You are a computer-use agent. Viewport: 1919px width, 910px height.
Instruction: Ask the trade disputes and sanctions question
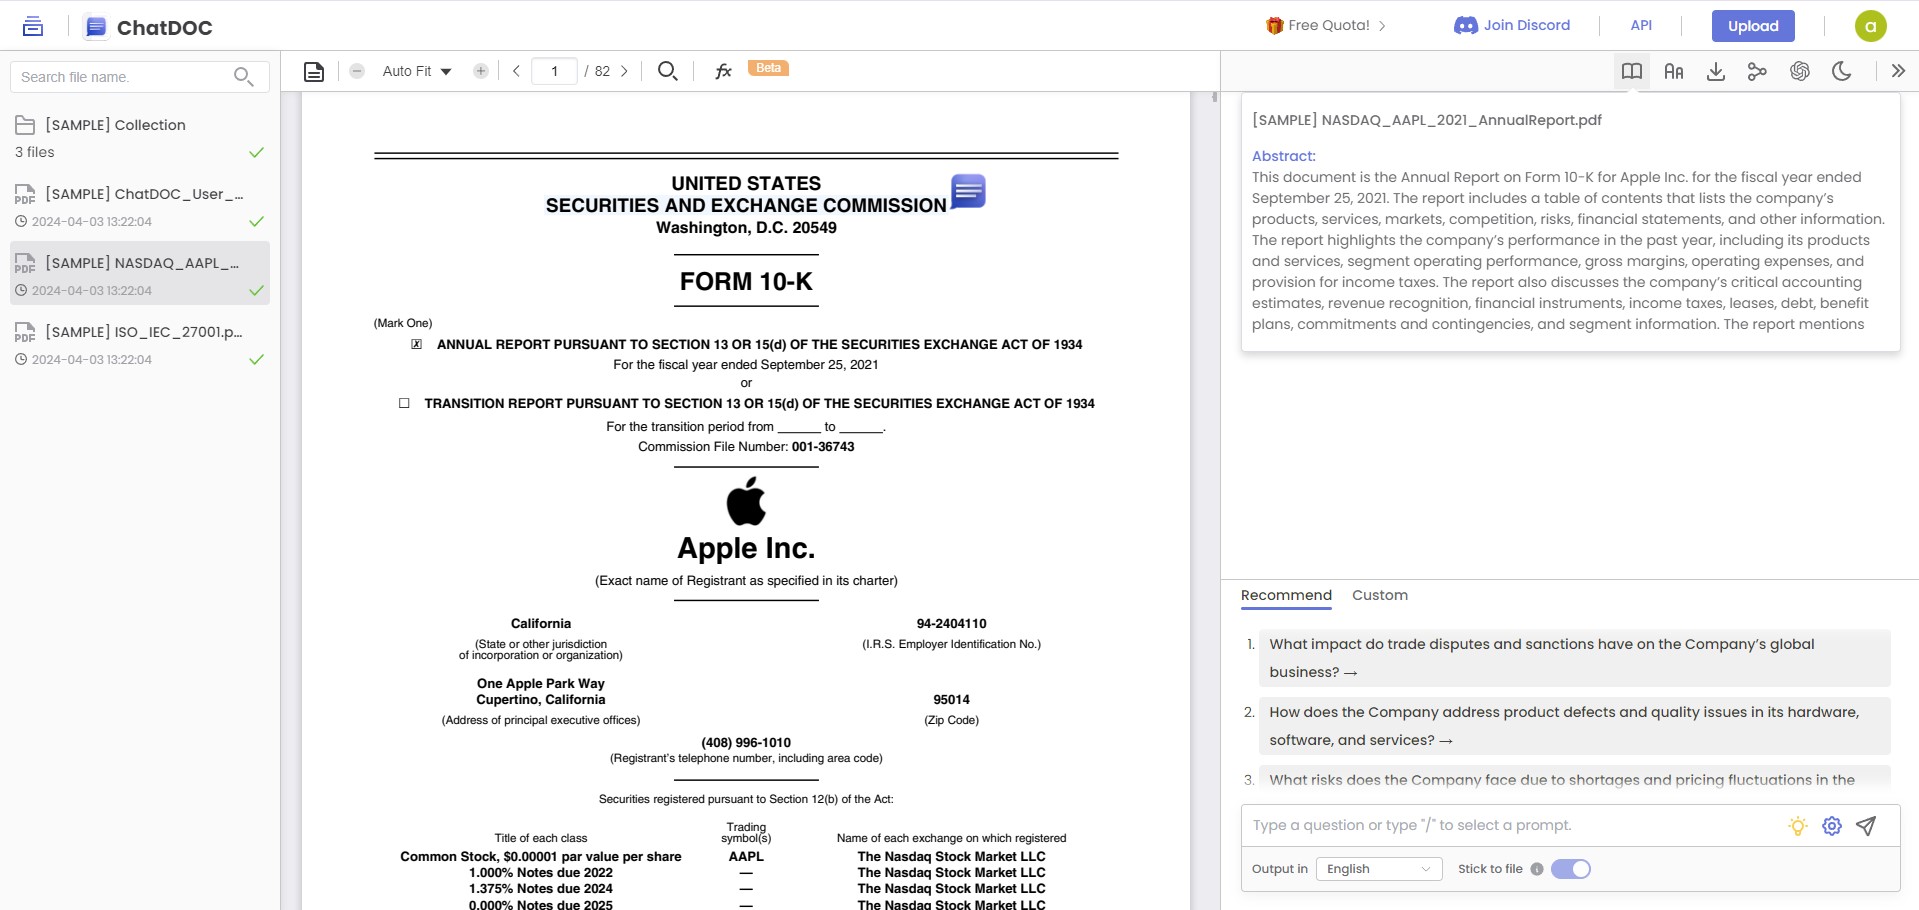pos(1575,658)
